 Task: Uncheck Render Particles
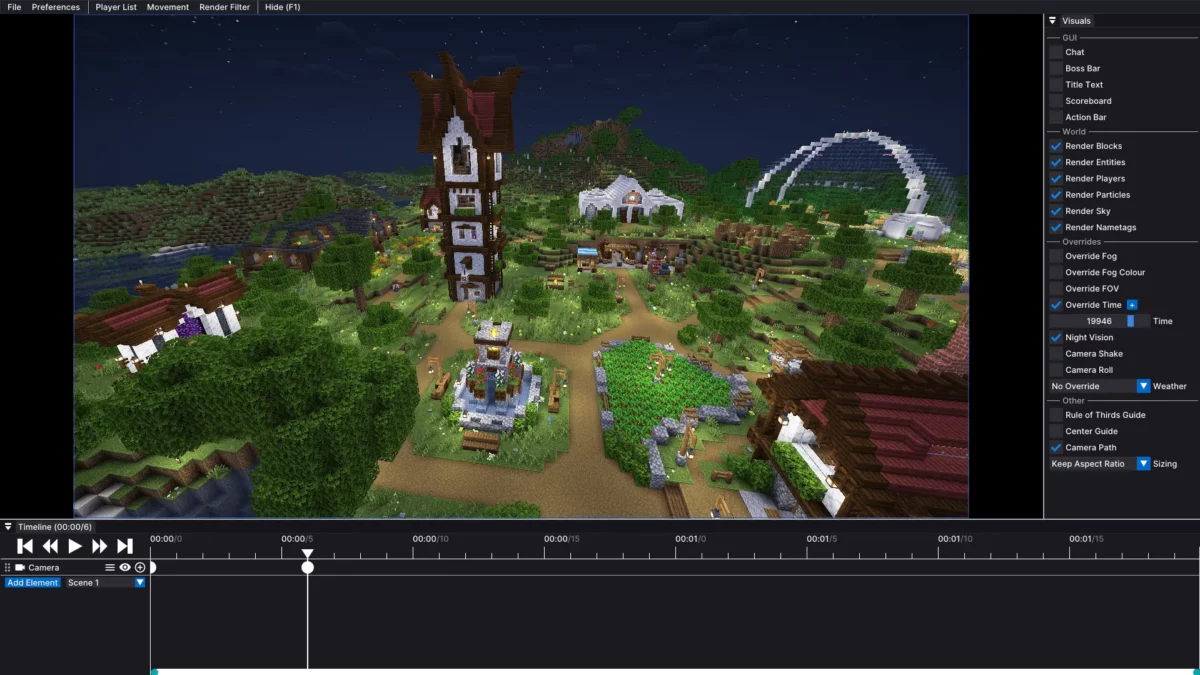(1056, 195)
